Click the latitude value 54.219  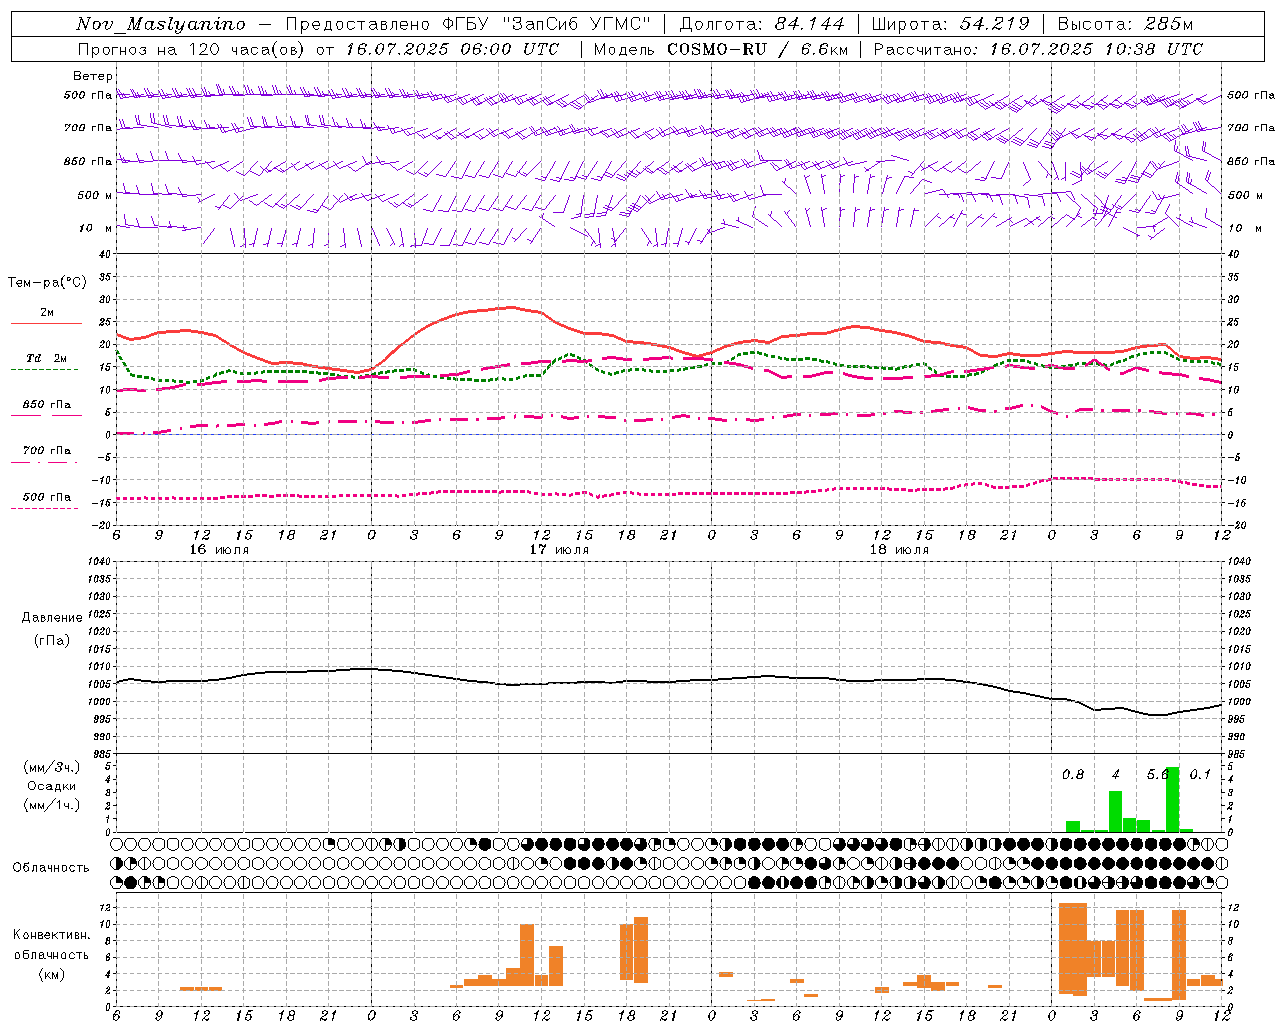(995, 24)
